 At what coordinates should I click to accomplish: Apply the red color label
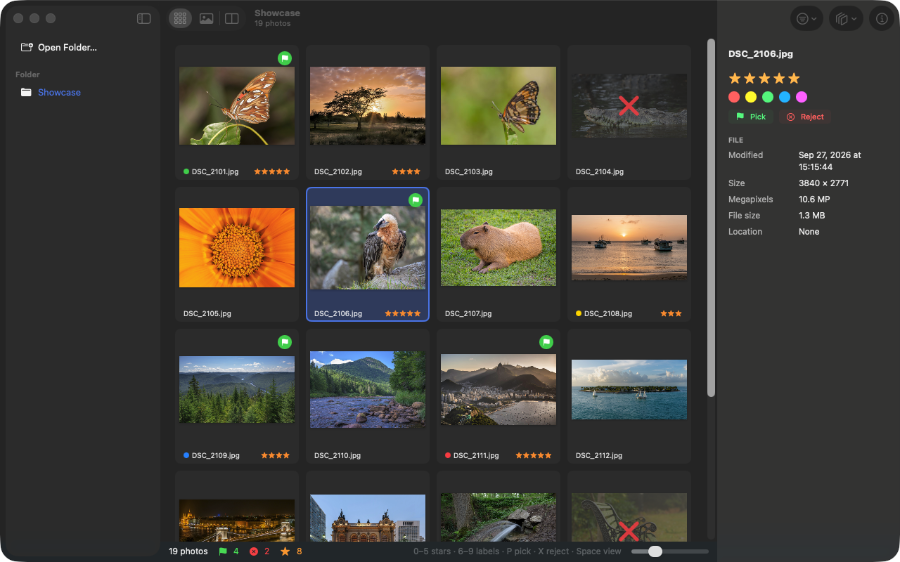tap(734, 97)
